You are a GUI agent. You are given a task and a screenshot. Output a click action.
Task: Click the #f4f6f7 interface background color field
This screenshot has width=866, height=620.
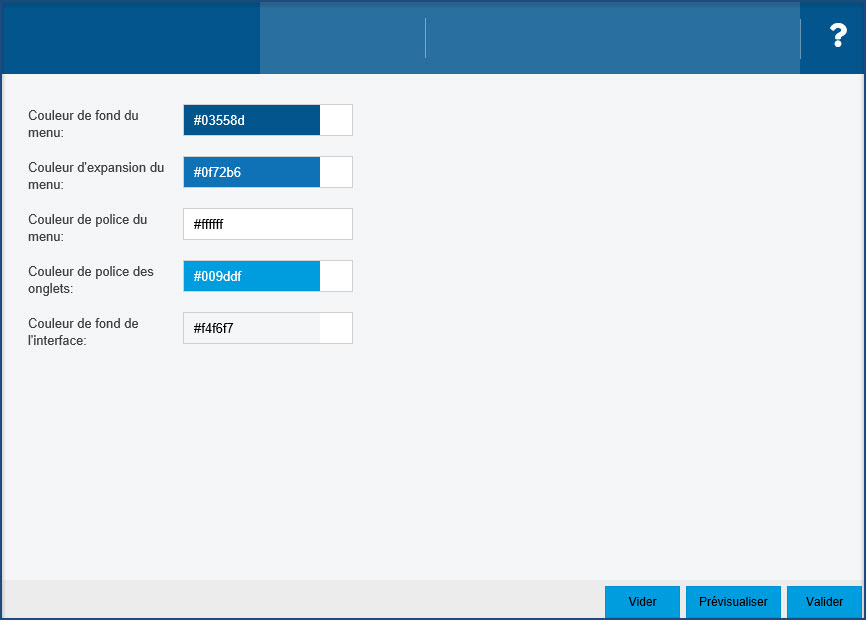251,328
